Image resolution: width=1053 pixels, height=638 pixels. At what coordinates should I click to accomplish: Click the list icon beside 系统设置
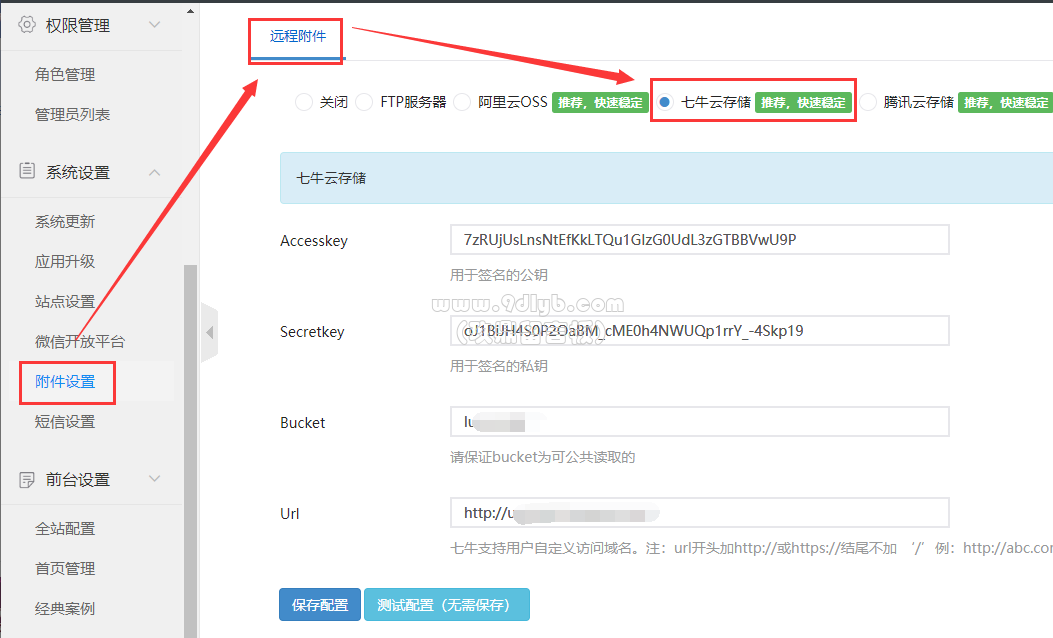[x=27, y=171]
